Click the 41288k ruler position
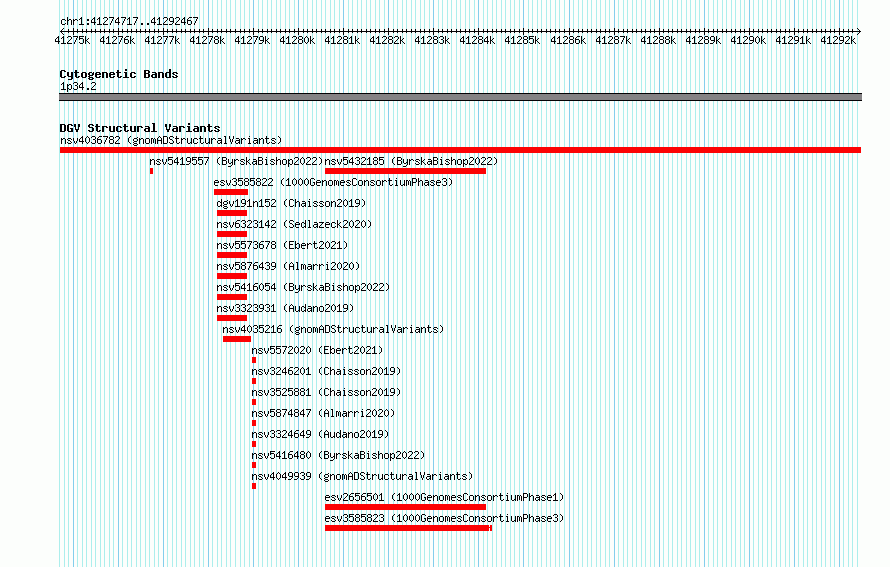This screenshot has height=567, width=890. click(658, 40)
